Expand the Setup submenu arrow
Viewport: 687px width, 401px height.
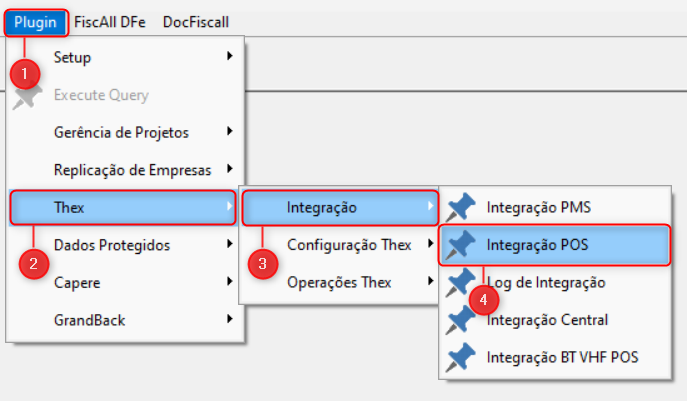pyautogui.click(x=230, y=57)
